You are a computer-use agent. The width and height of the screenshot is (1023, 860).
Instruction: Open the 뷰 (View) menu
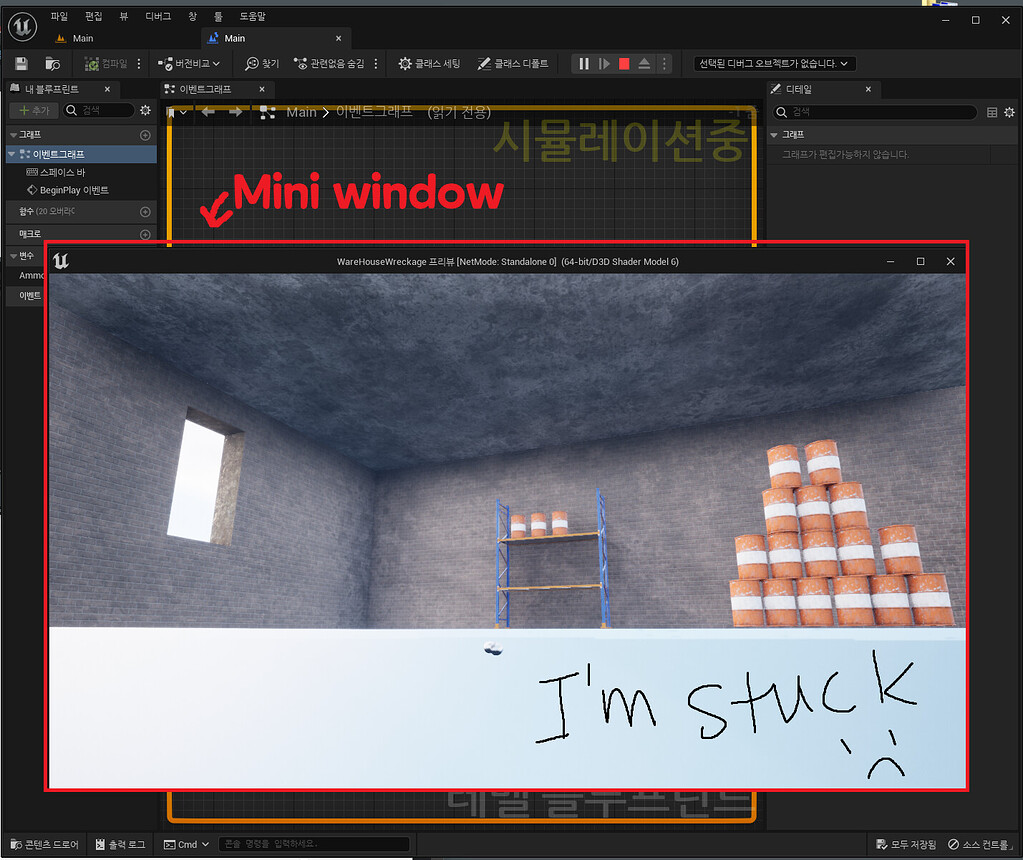pyautogui.click(x=124, y=16)
